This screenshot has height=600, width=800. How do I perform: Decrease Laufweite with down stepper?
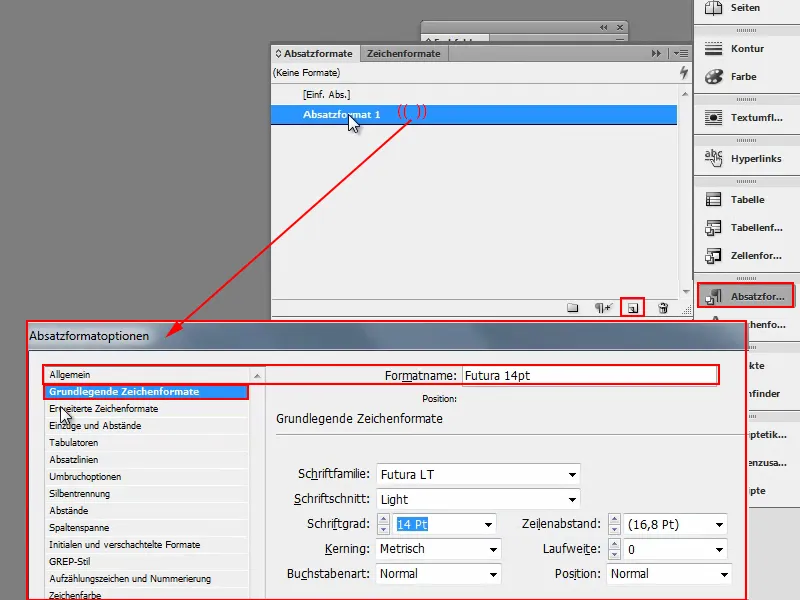[614, 554]
